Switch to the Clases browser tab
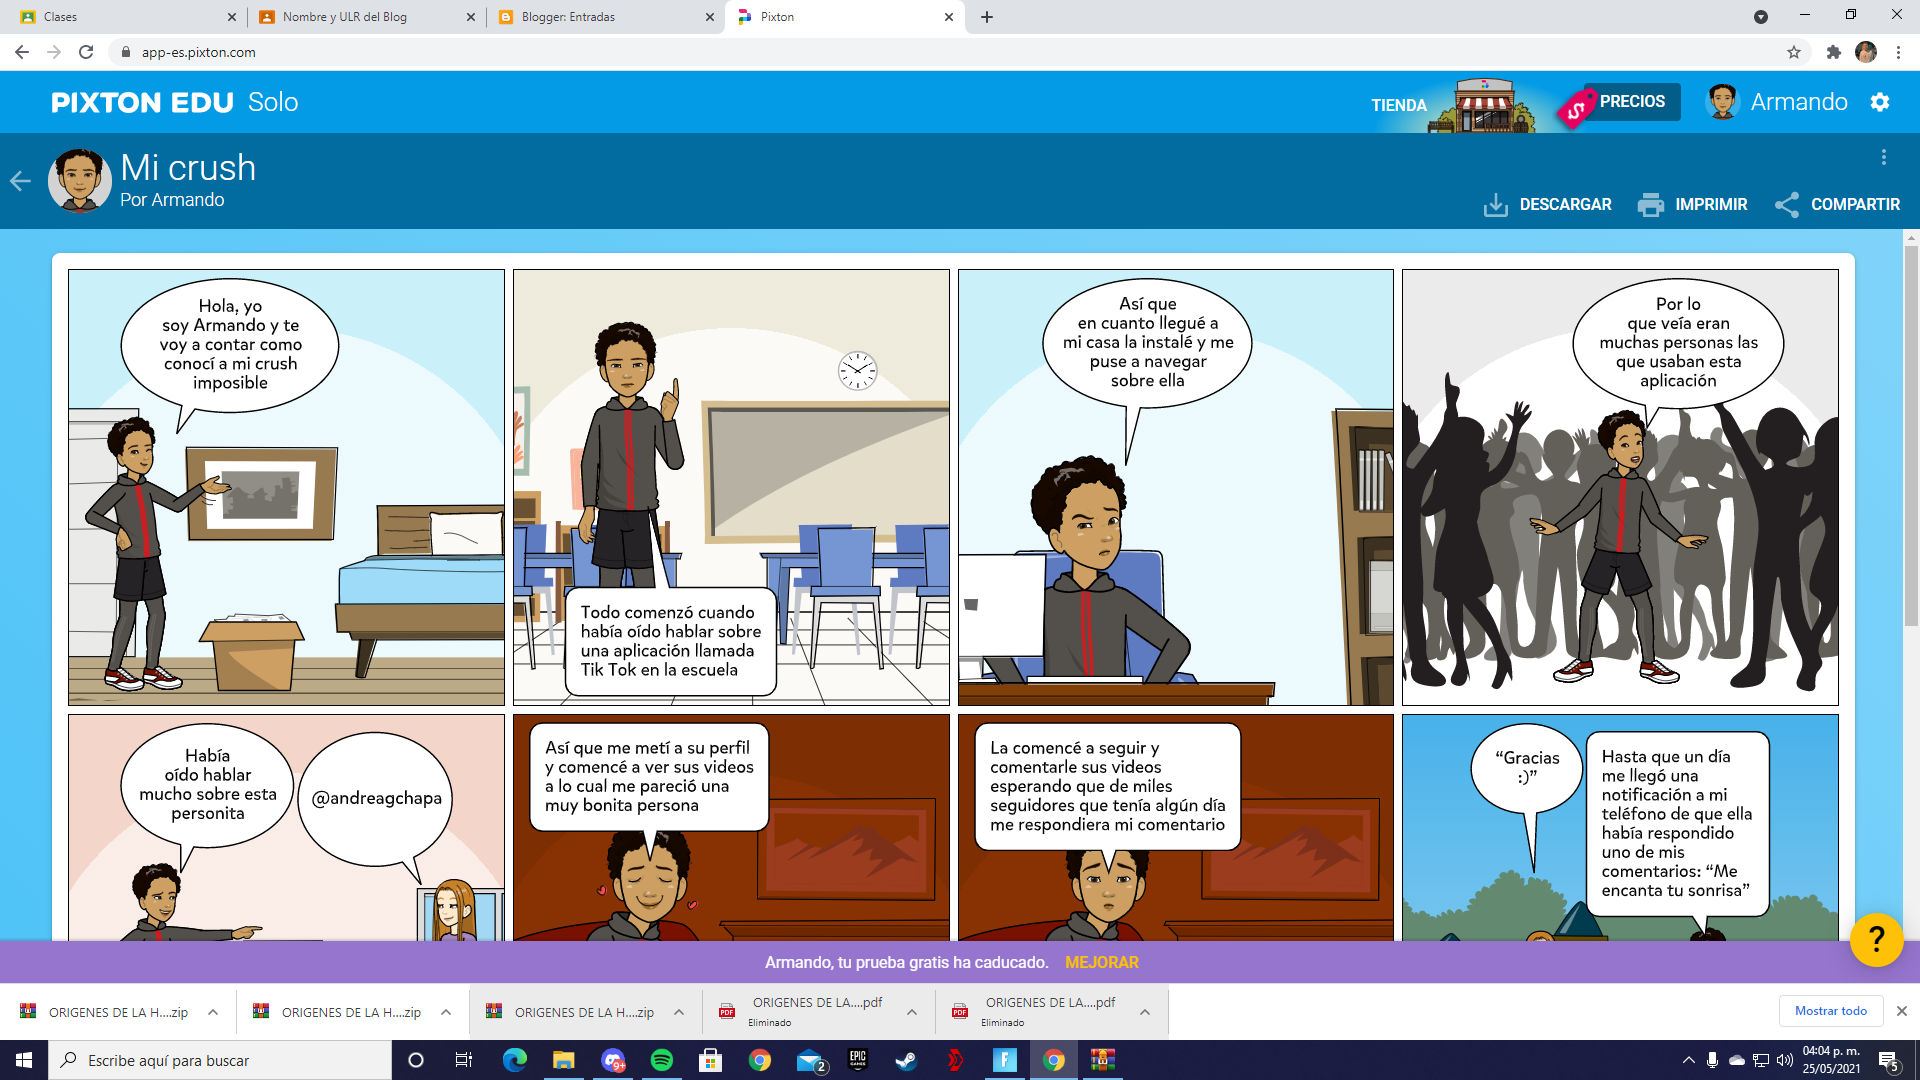This screenshot has width=1920, height=1080. point(60,17)
